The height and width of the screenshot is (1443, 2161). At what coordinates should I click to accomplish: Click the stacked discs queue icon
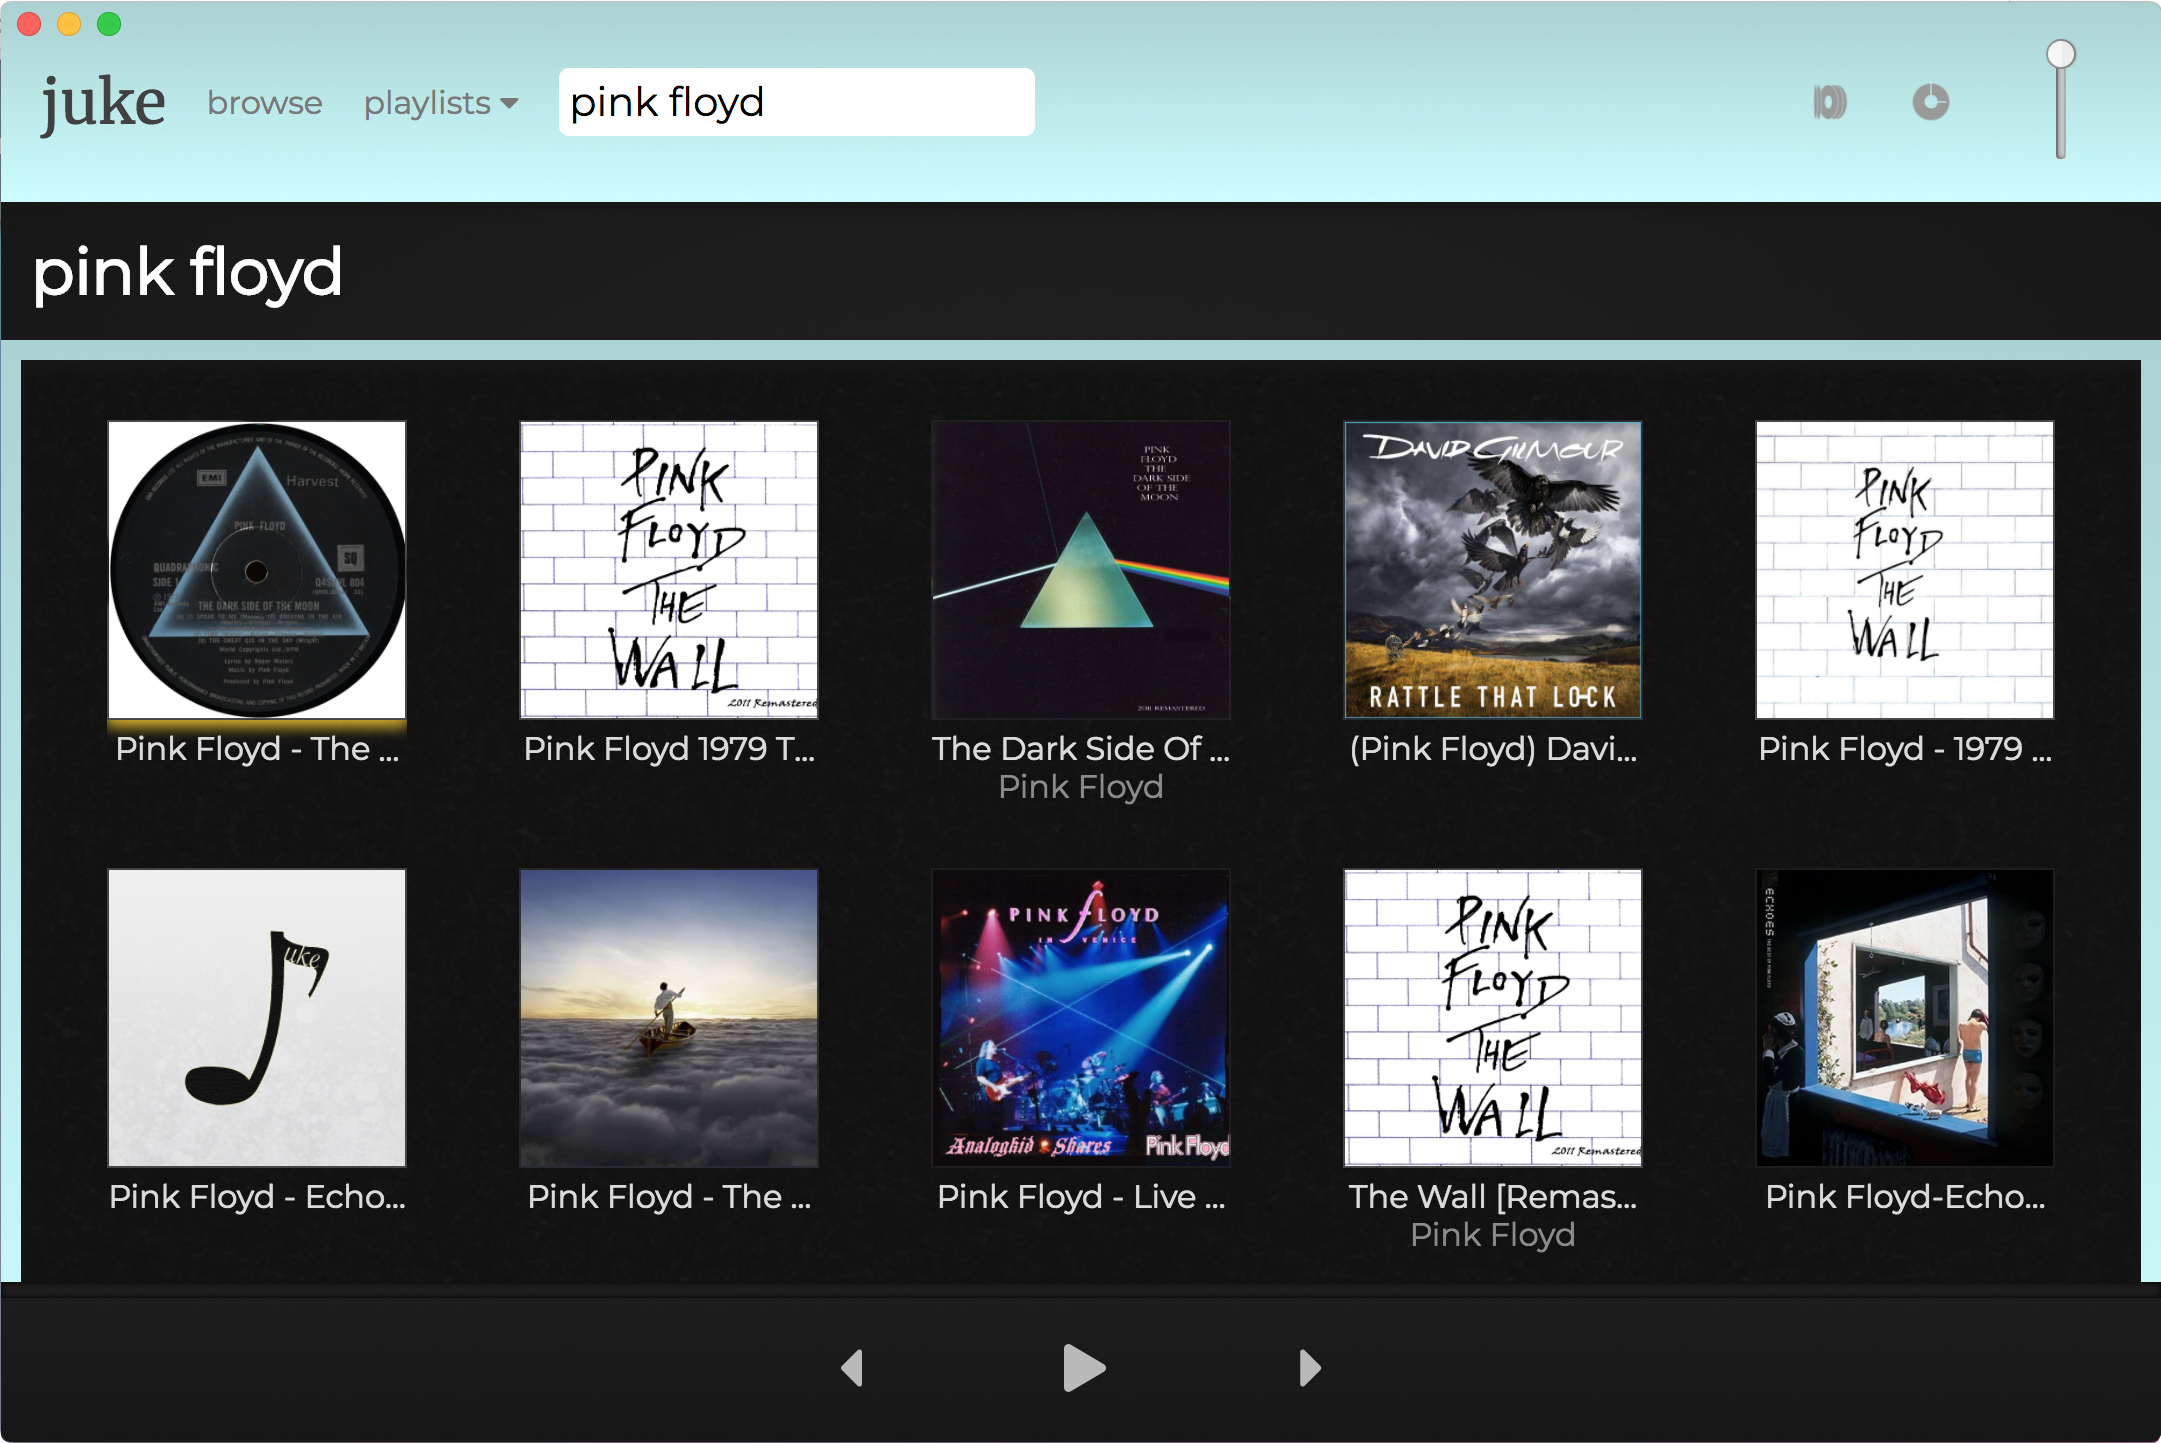pyautogui.click(x=1829, y=102)
